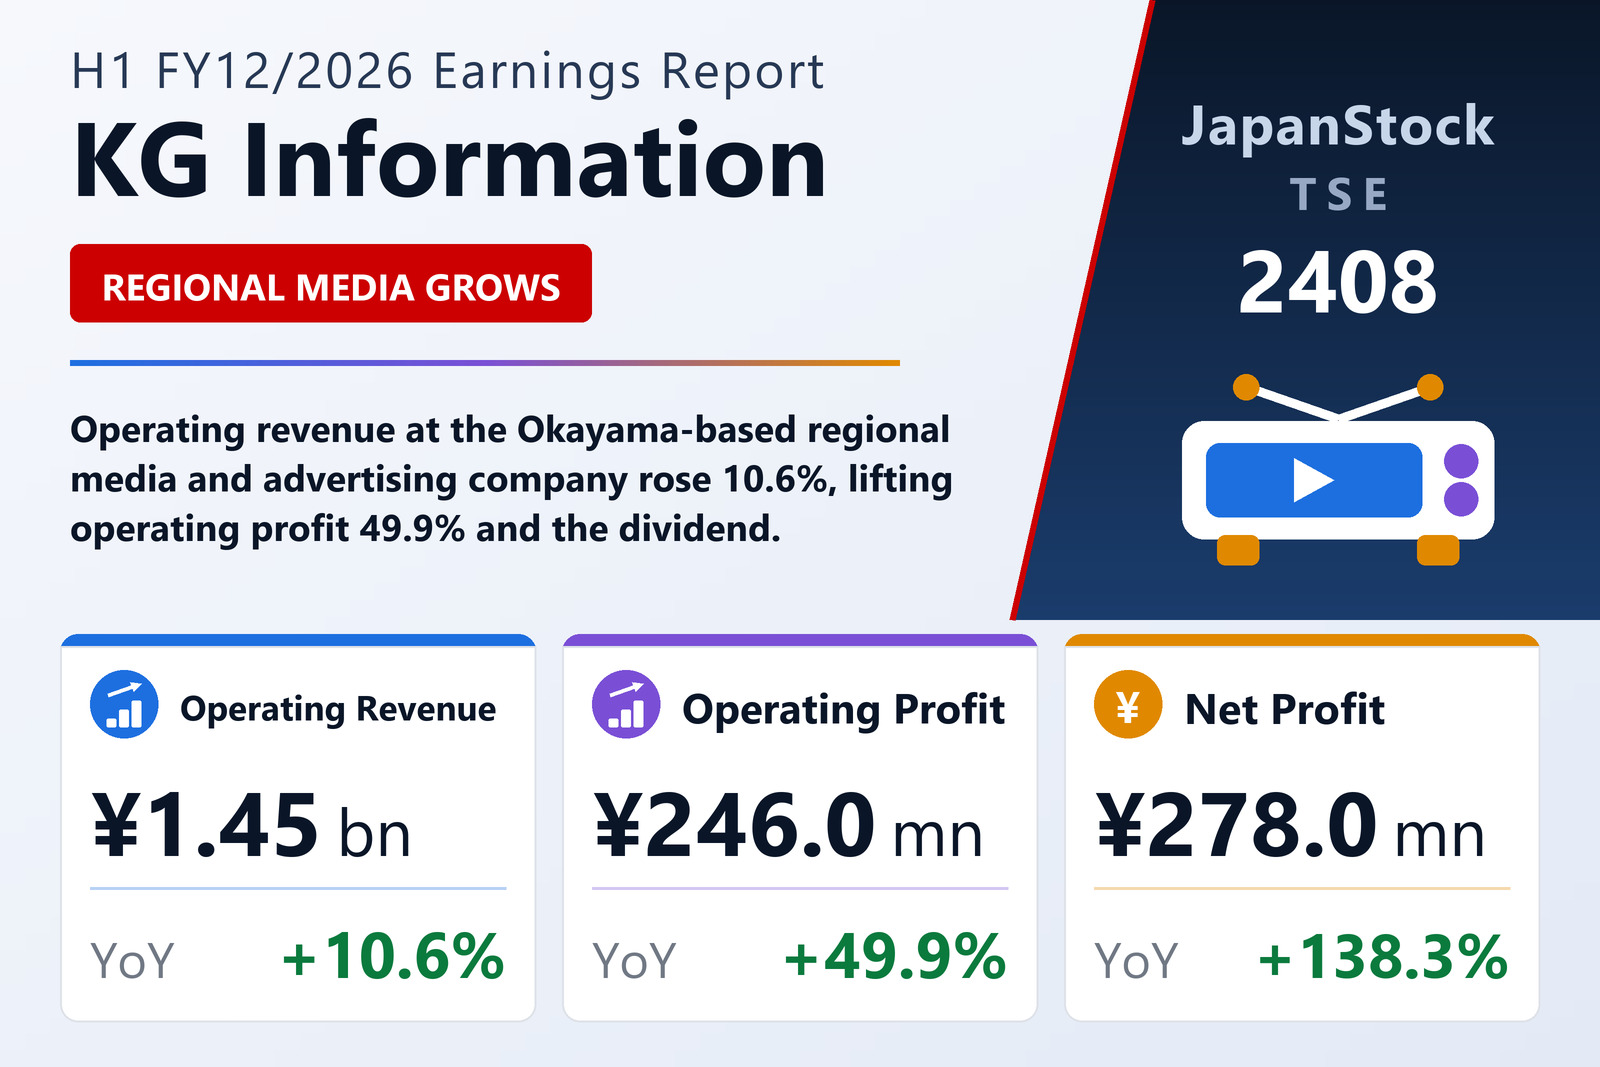Click the +138.3% YoY net profit figure

[x=1383, y=957]
